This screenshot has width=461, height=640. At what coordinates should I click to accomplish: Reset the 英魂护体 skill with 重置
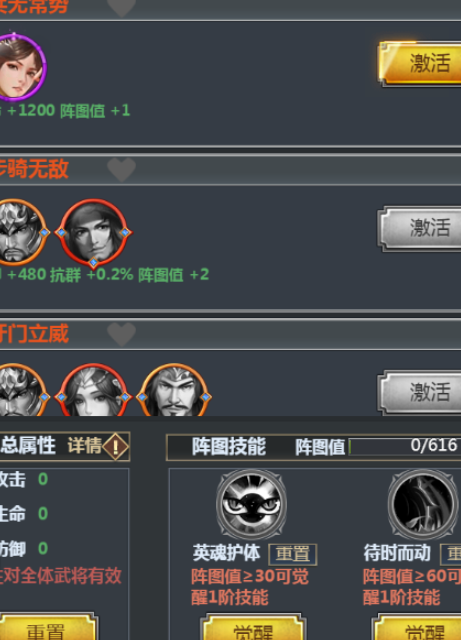click(x=293, y=554)
